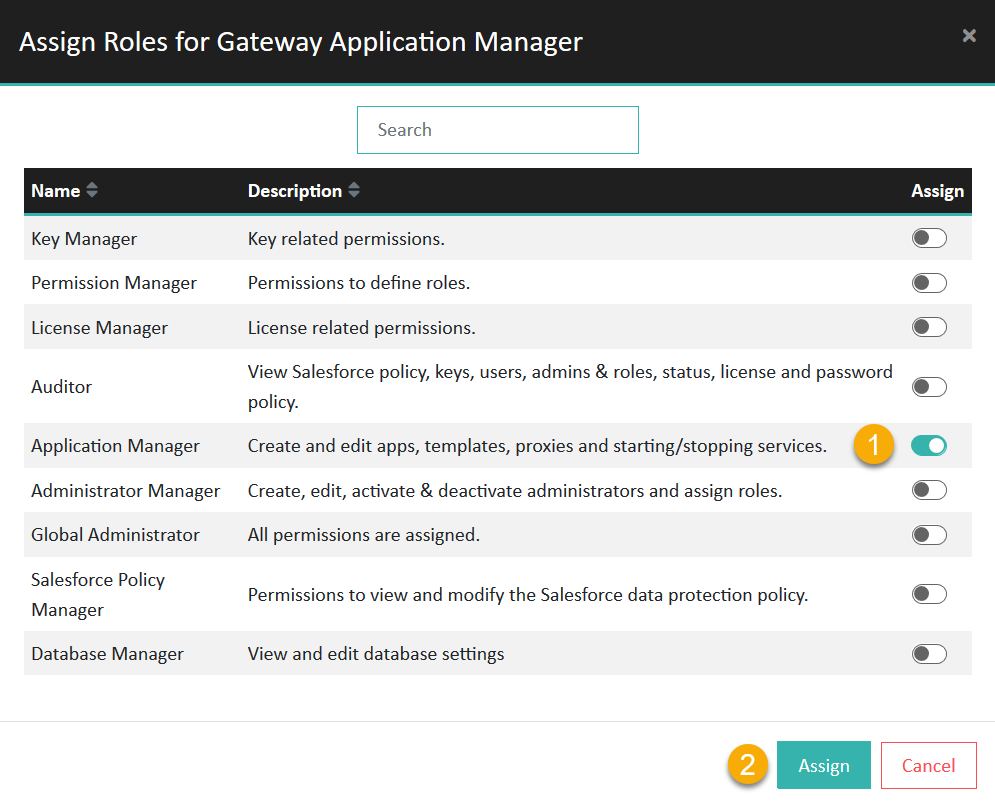Select the Permission Manager name cell
This screenshot has width=995, height=806.
(114, 283)
